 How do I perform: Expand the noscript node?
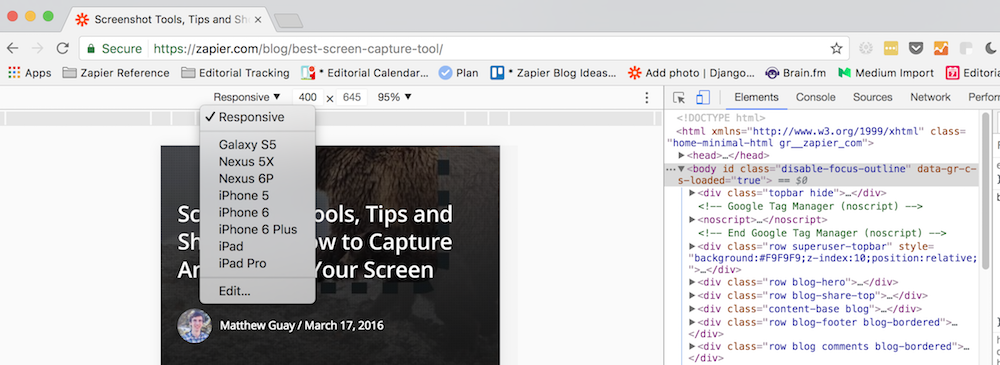coord(693,220)
